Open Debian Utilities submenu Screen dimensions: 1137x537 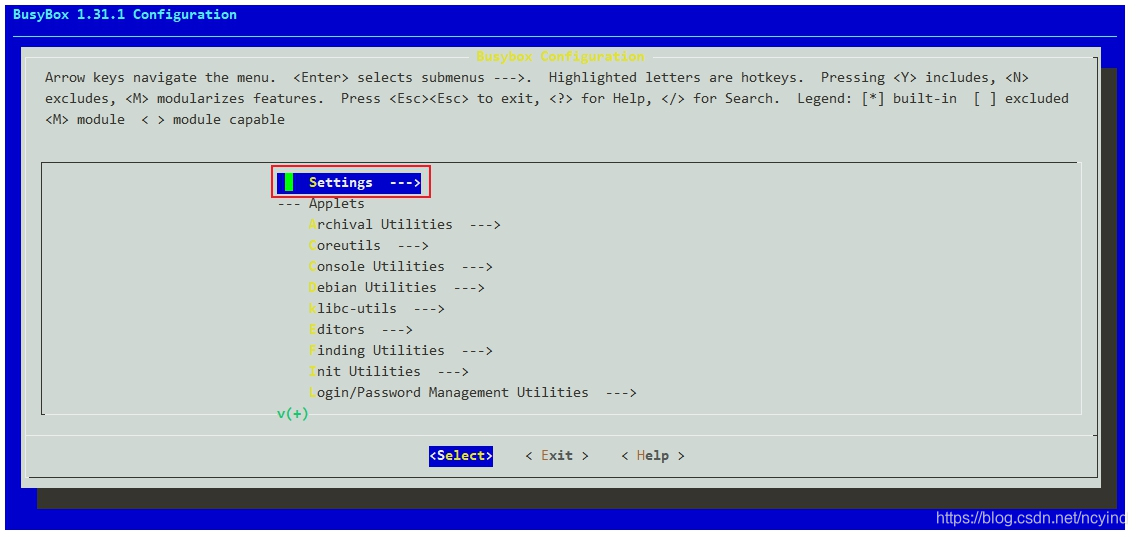pos(397,288)
